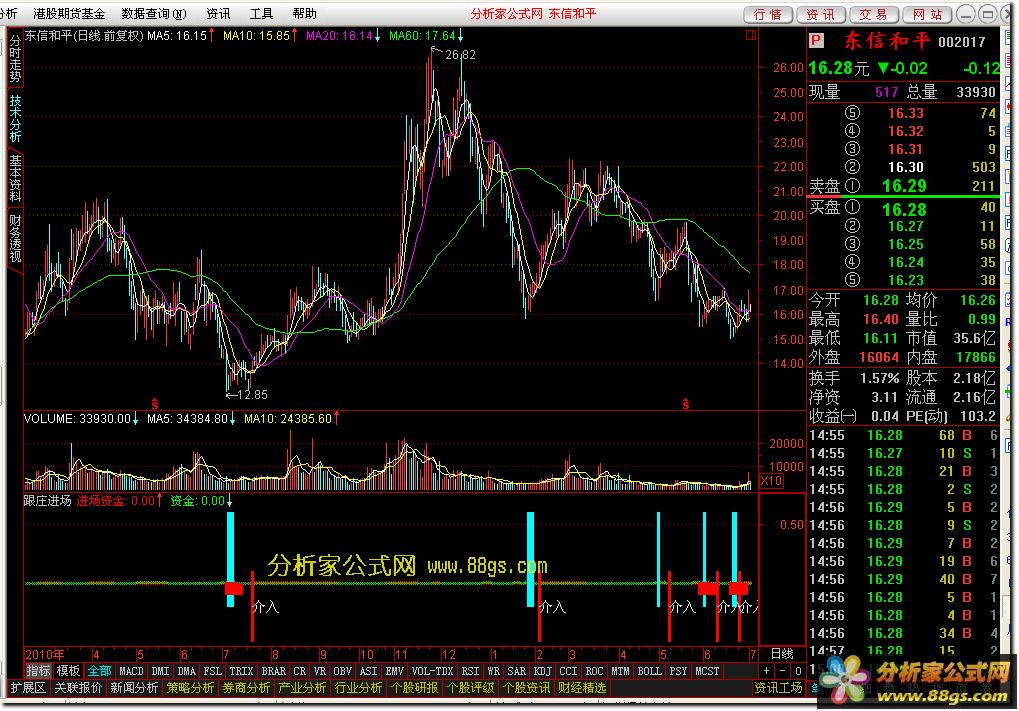The image size is (1019, 711).
Task: Switch indicator to MTM
Action: pos(621,671)
